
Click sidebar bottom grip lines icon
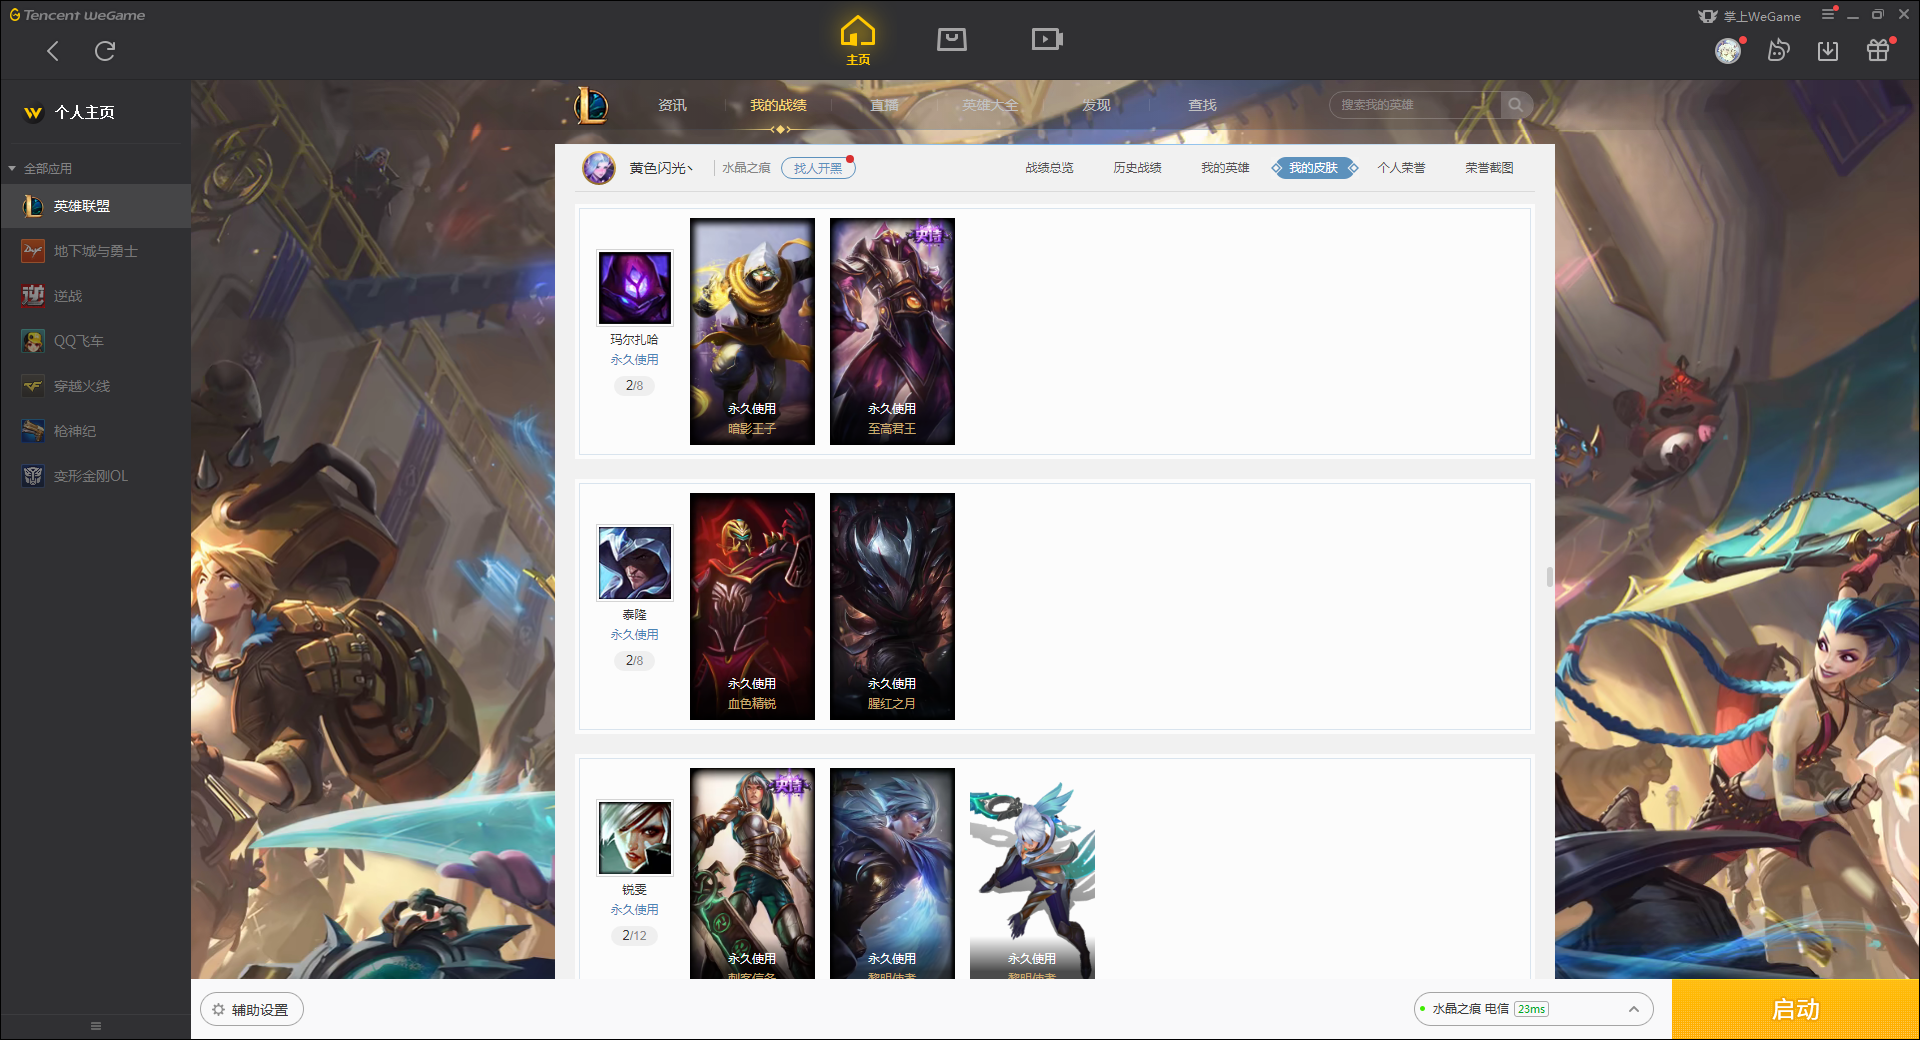(96, 1026)
